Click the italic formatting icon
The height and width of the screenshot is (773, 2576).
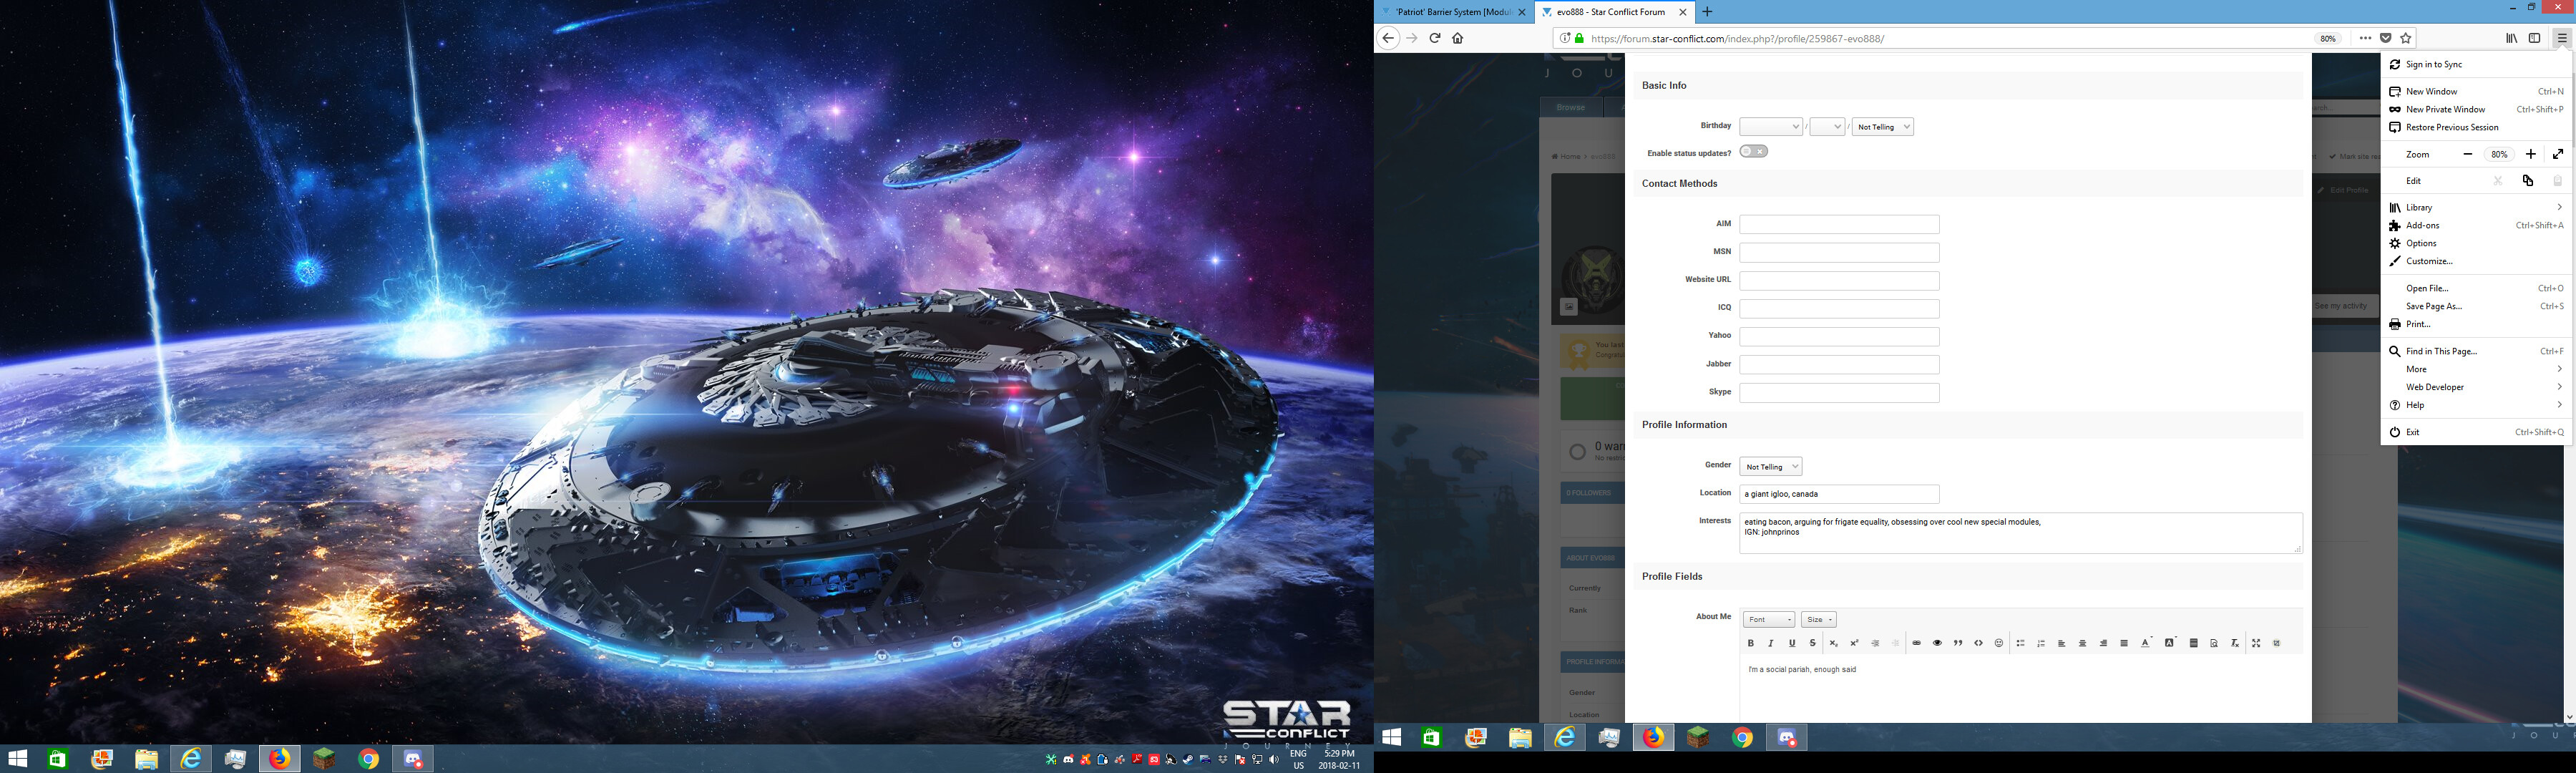pos(1771,643)
